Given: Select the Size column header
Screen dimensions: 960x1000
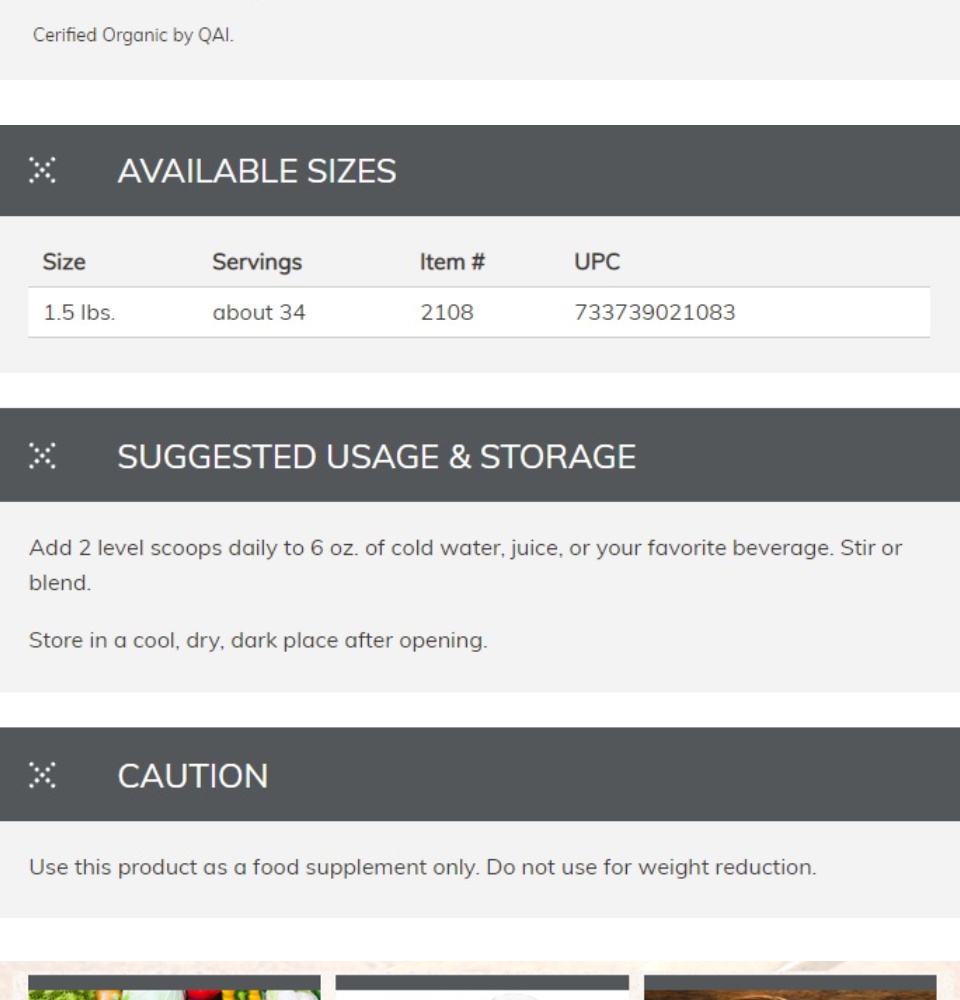Looking at the screenshot, I should coord(64,261).
